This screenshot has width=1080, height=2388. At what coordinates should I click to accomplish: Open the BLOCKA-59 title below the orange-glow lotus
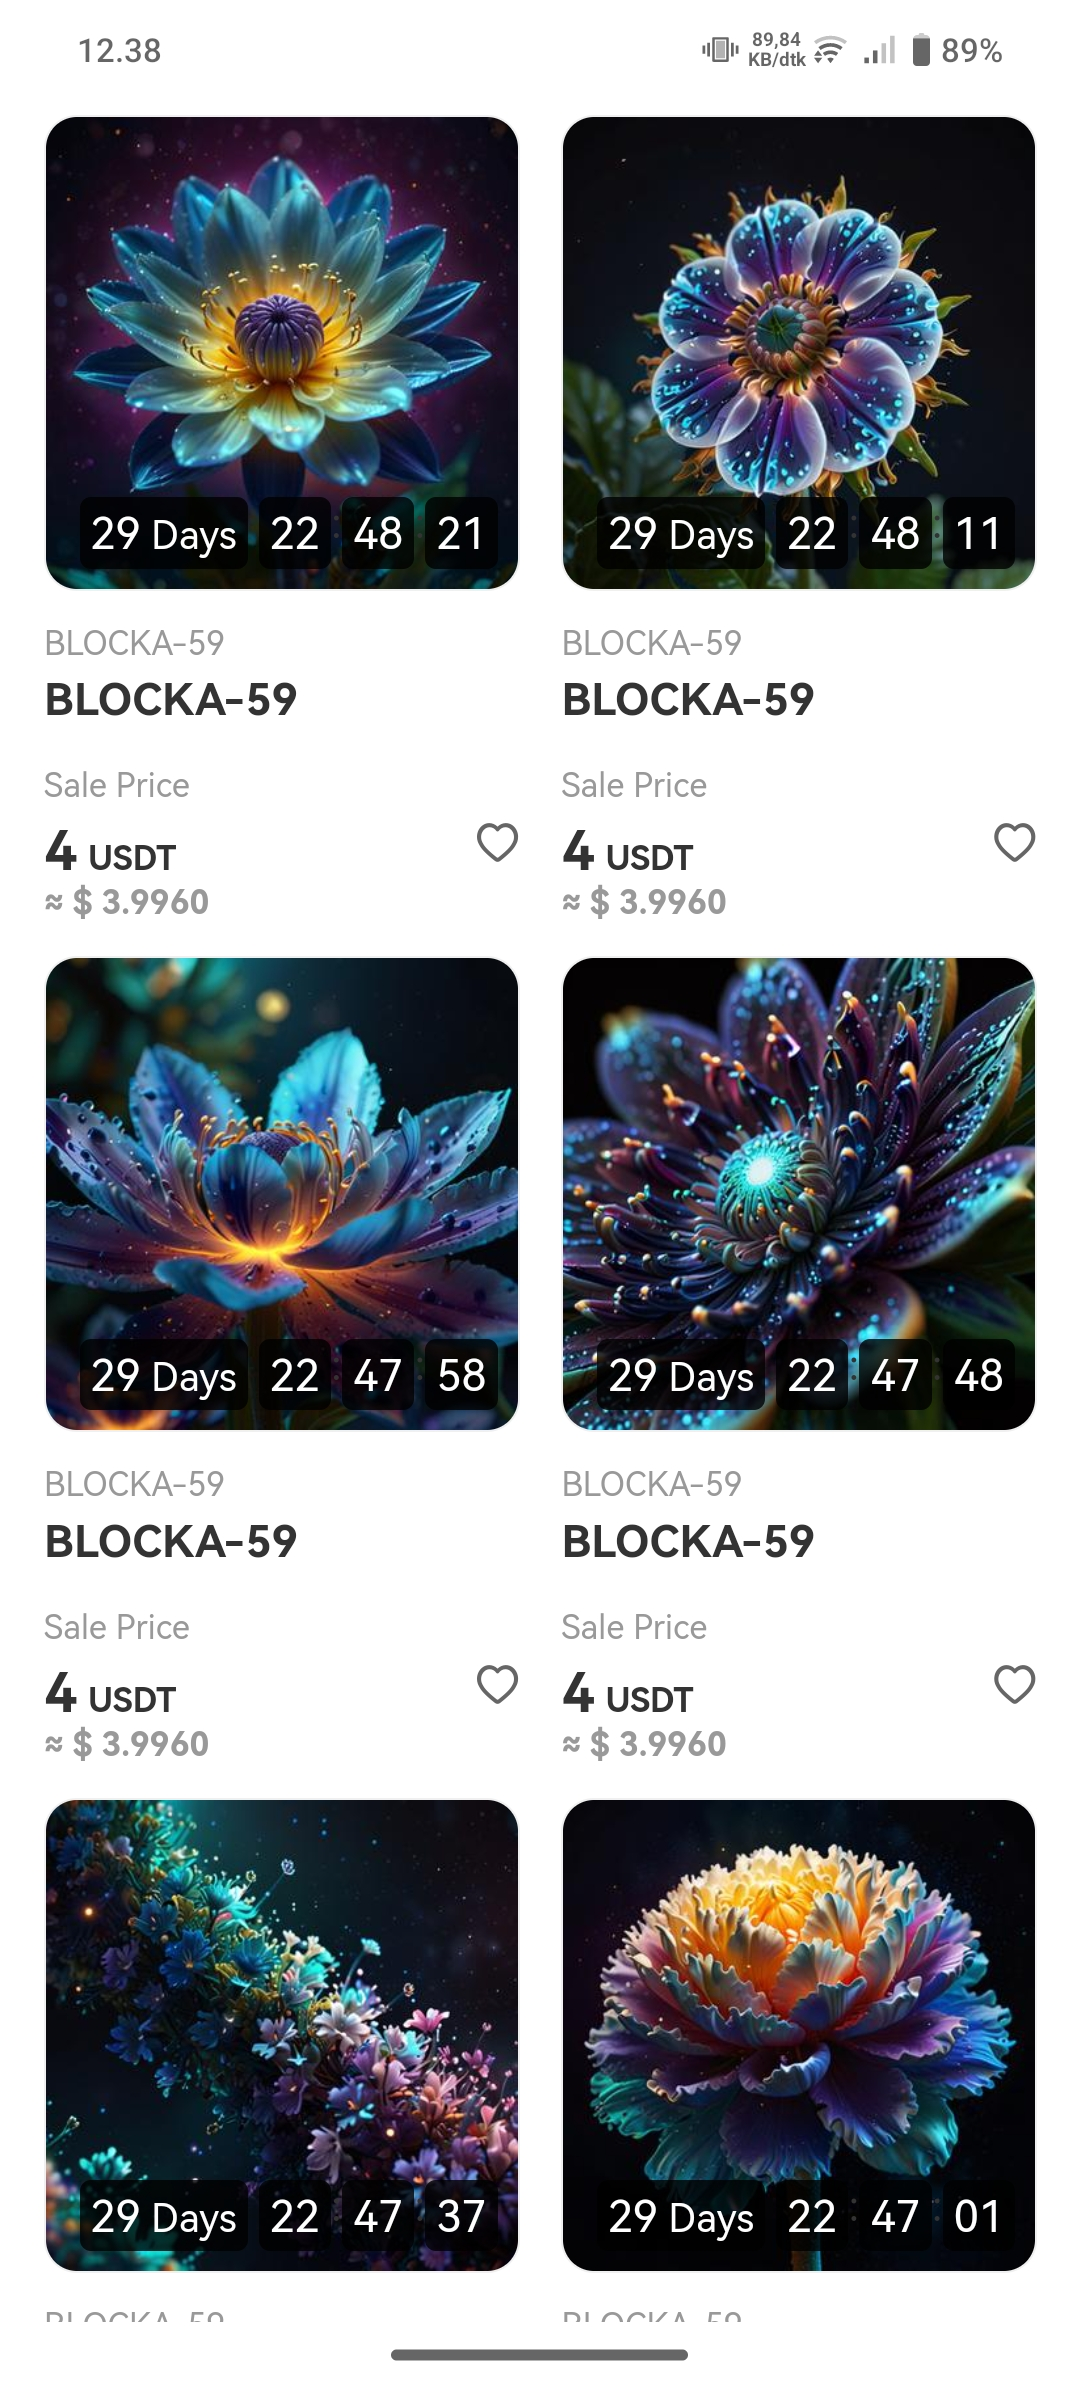(x=171, y=1541)
